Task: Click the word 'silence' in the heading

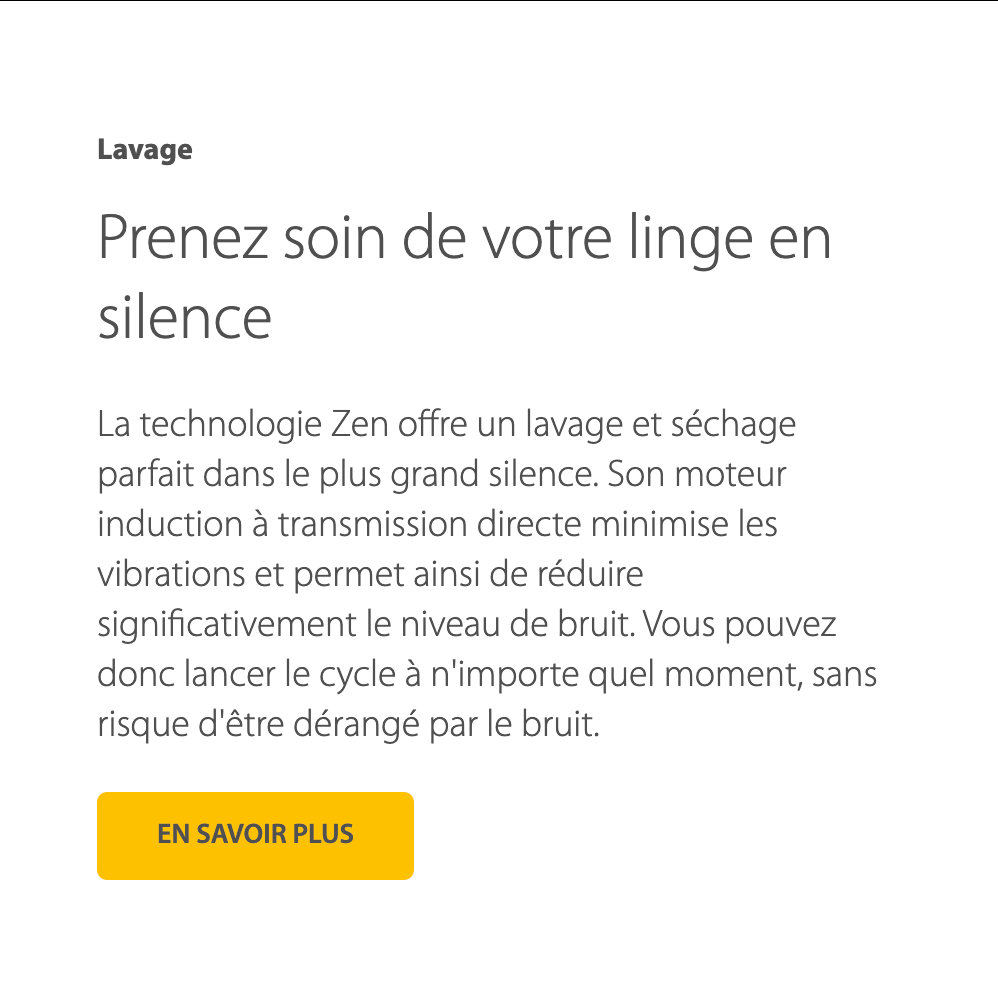Action: point(184,318)
